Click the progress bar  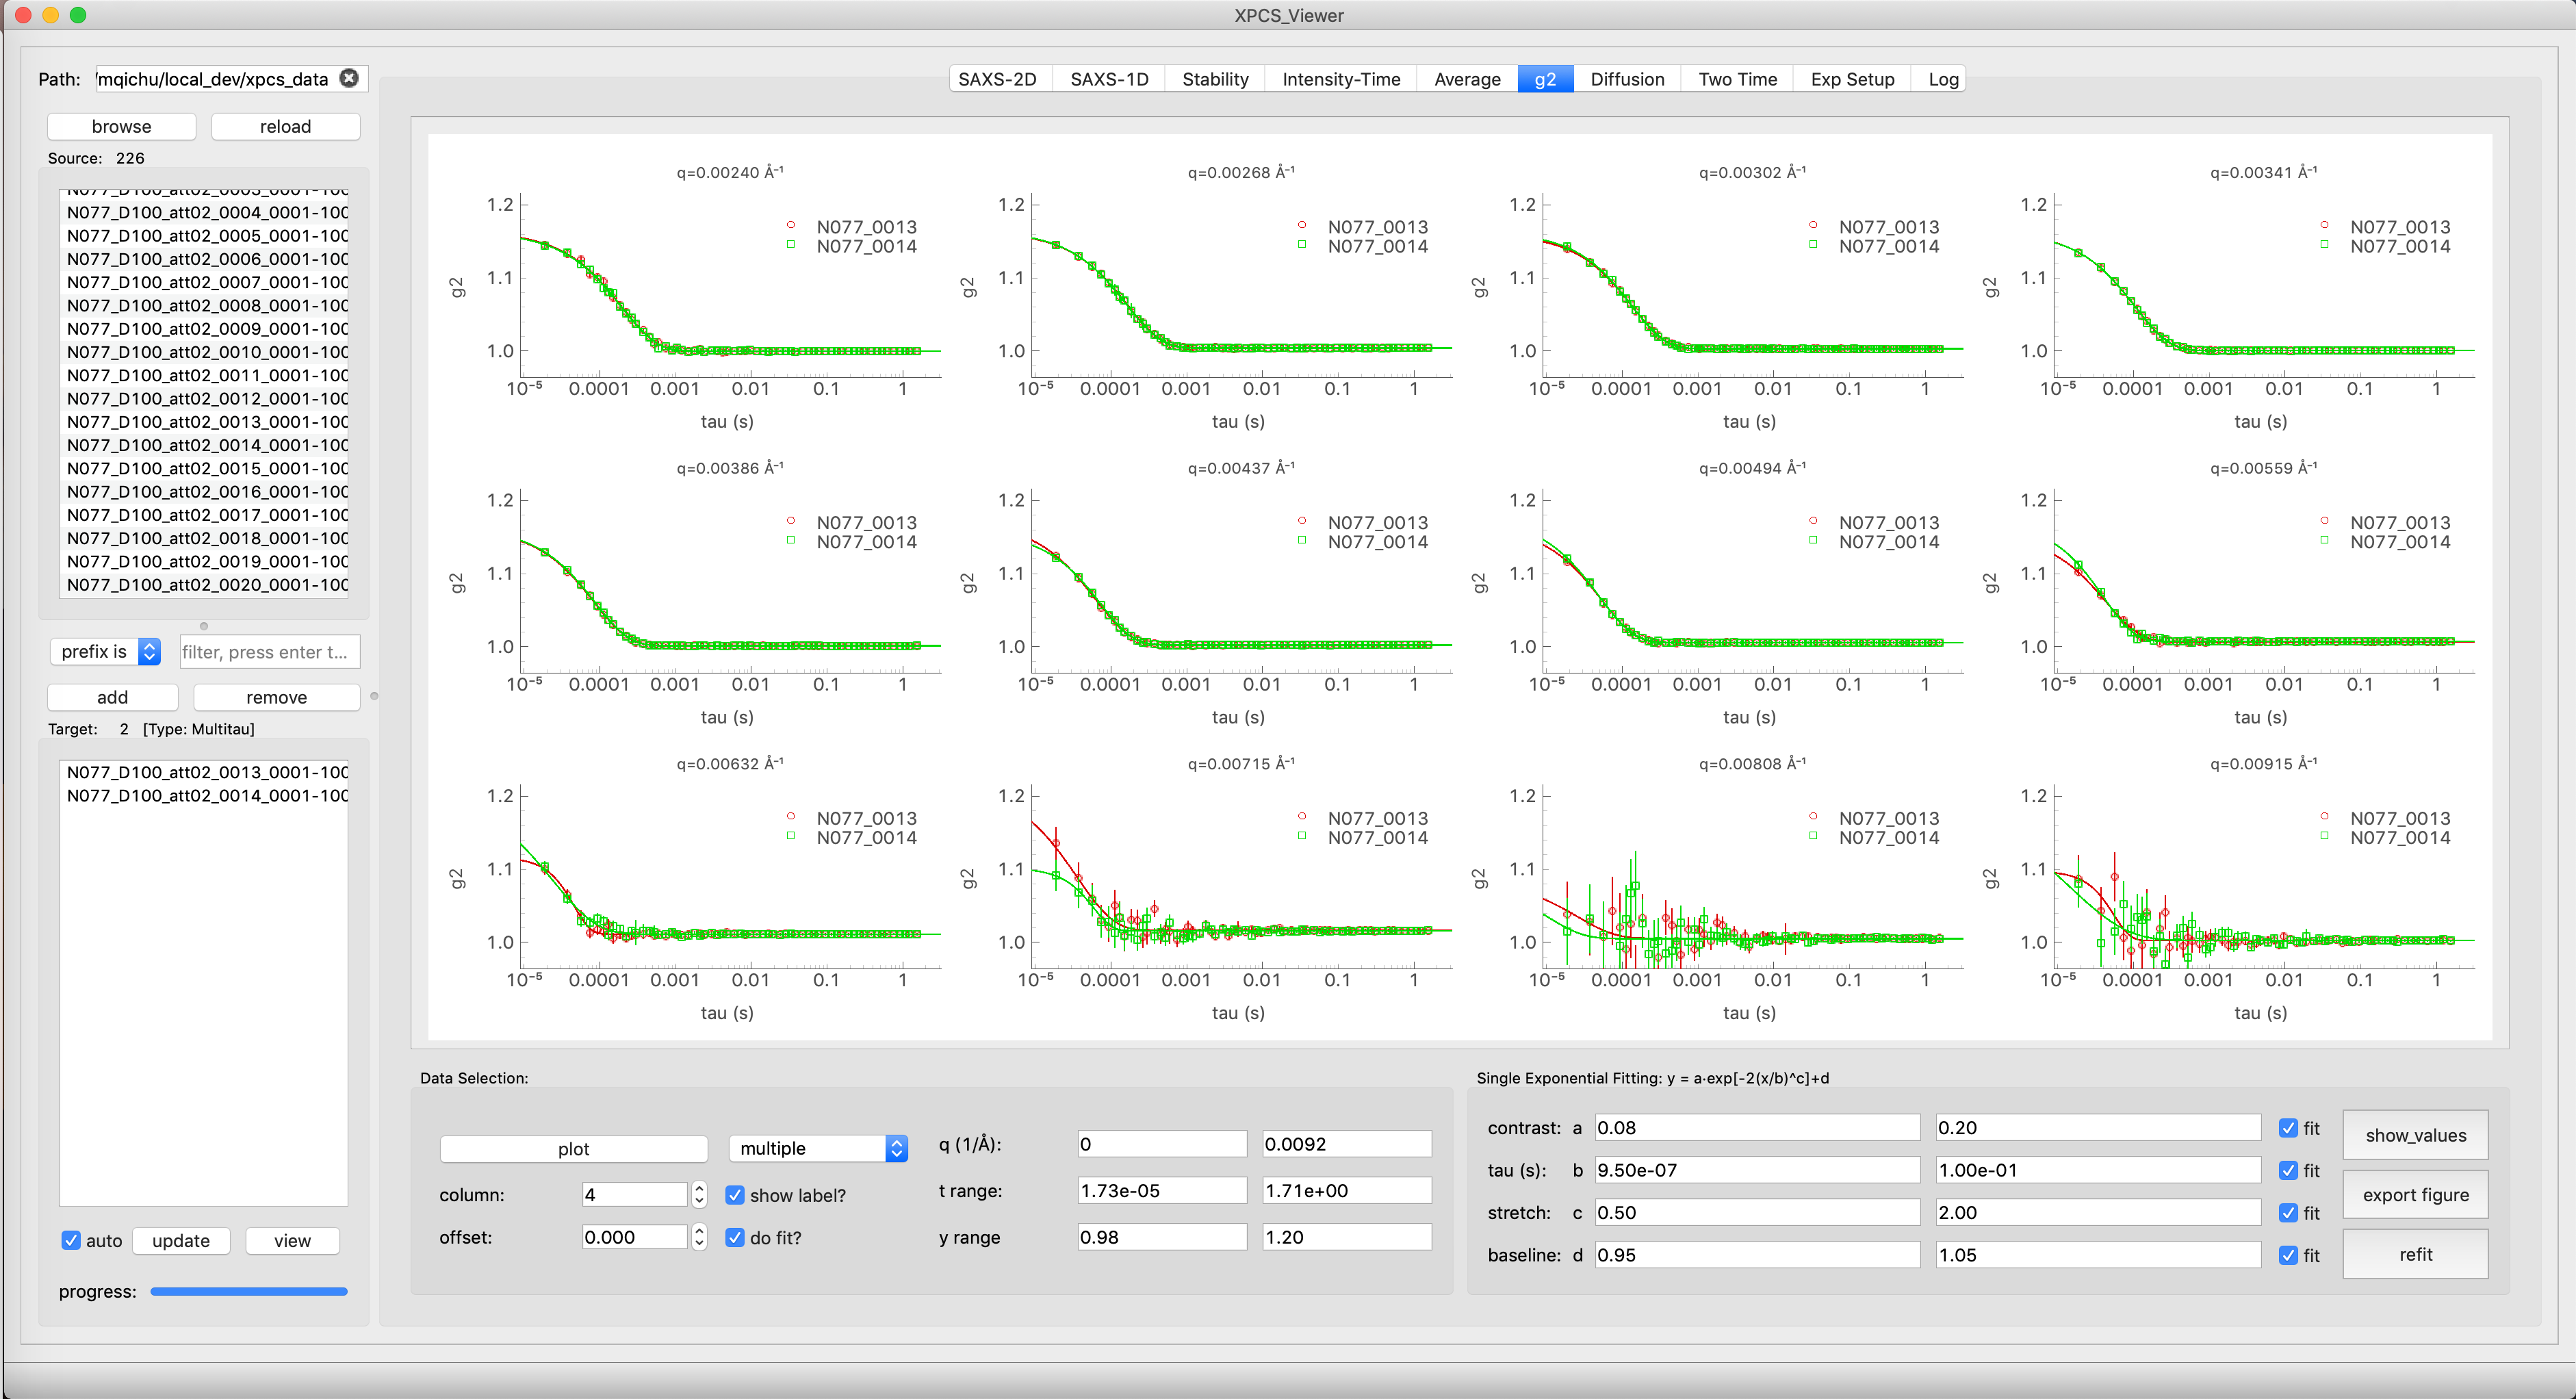(x=248, y=1291)
